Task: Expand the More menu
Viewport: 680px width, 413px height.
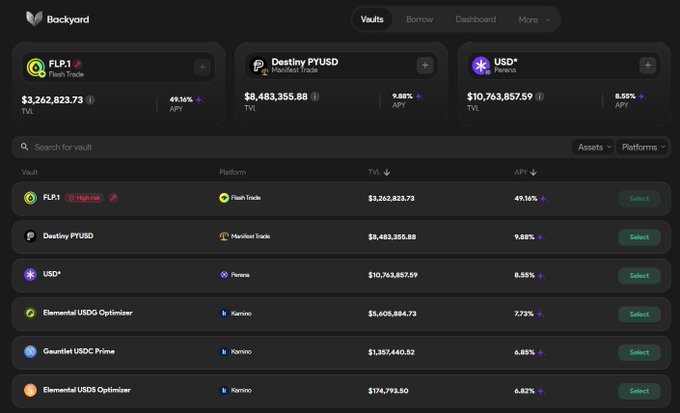Action: pos(534,20)
